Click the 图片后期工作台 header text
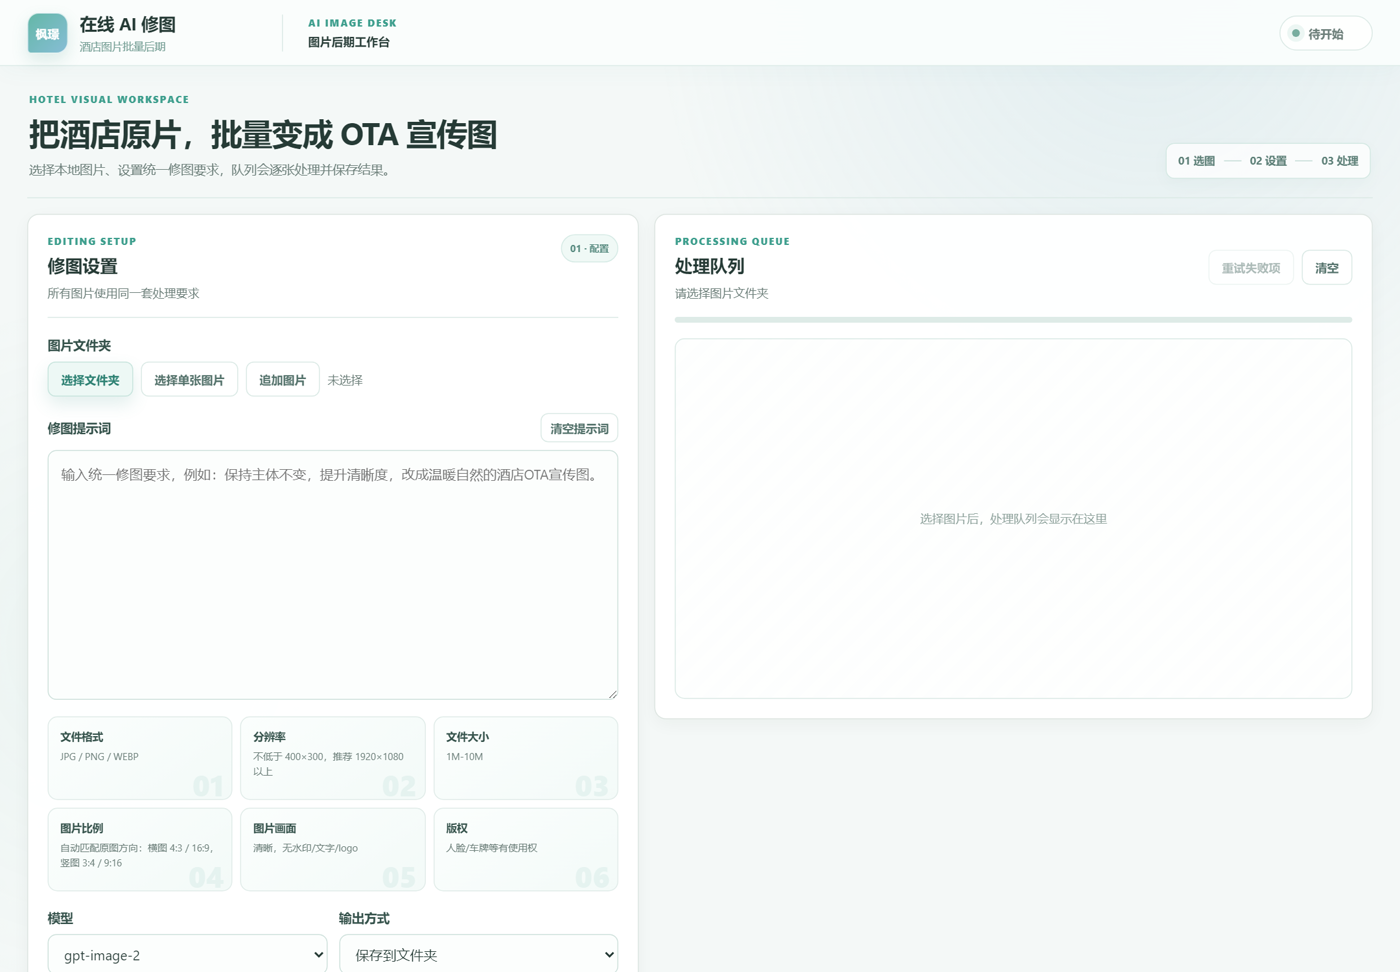The image size is (1400, 972). coord(349,42)
